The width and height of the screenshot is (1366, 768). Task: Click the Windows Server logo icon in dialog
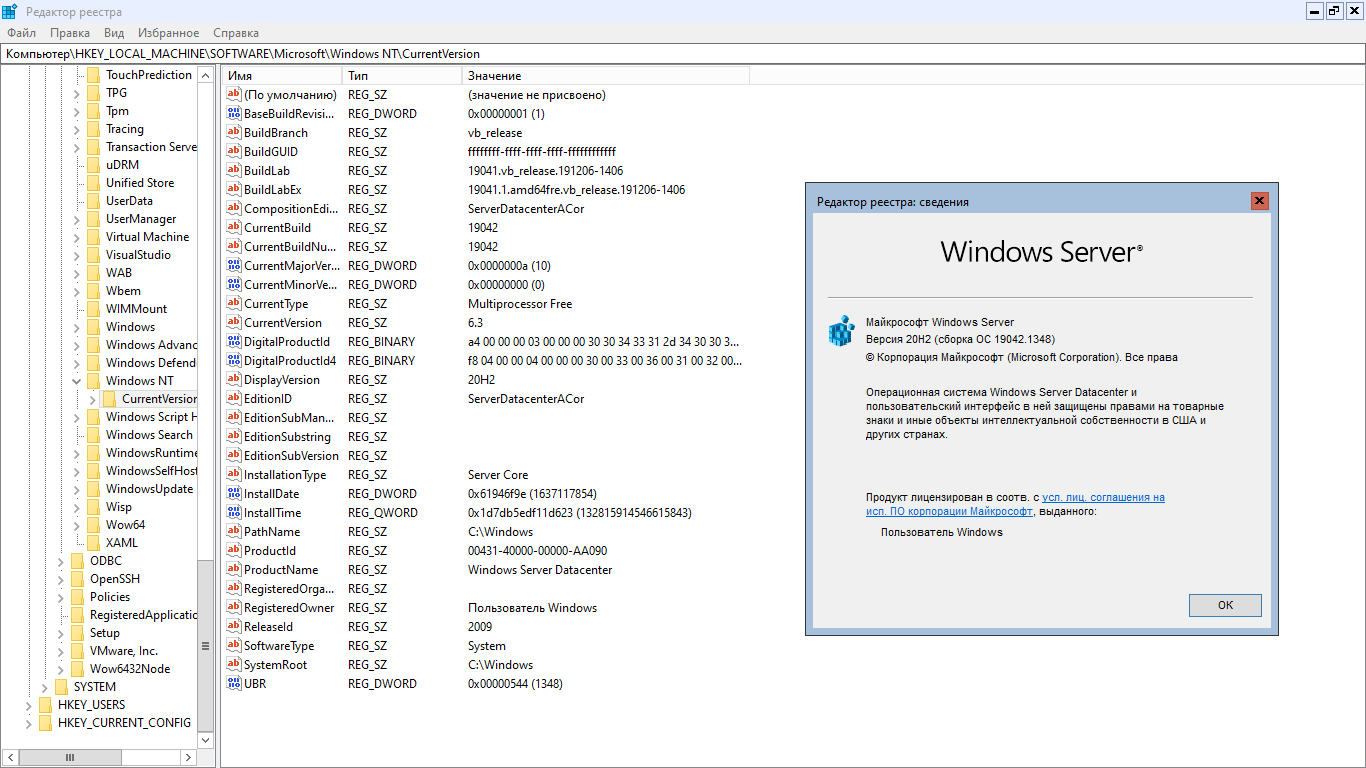tap(841, 332)
